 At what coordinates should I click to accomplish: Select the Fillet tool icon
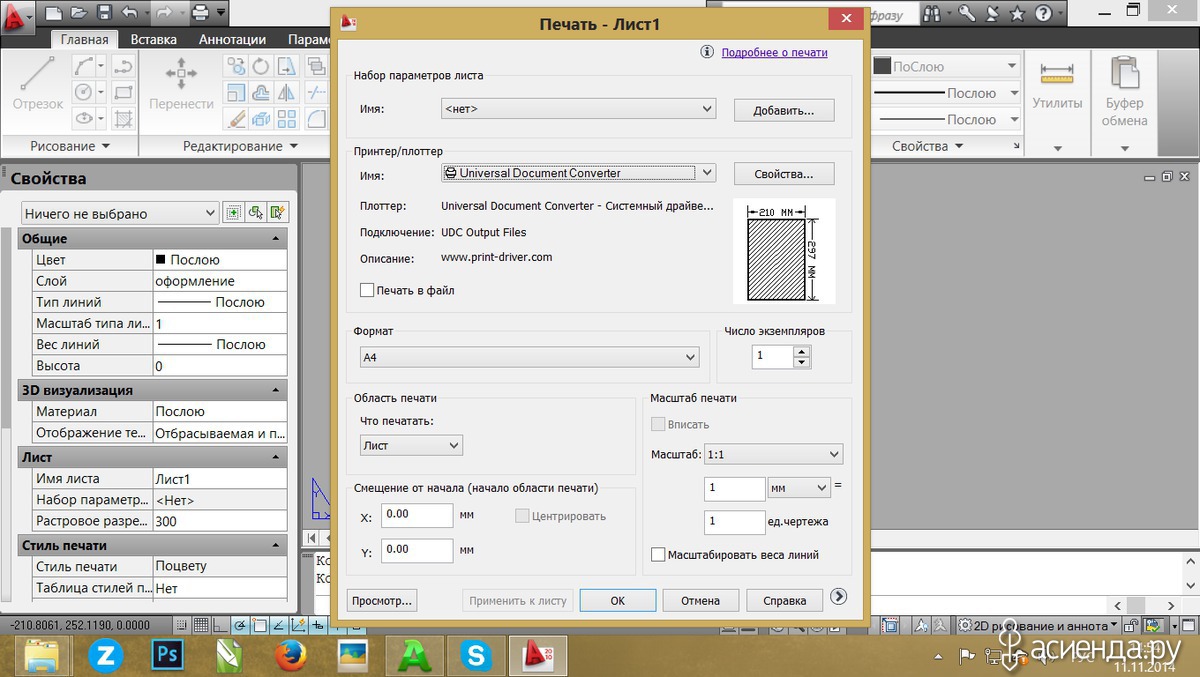(x=316, y=119)
